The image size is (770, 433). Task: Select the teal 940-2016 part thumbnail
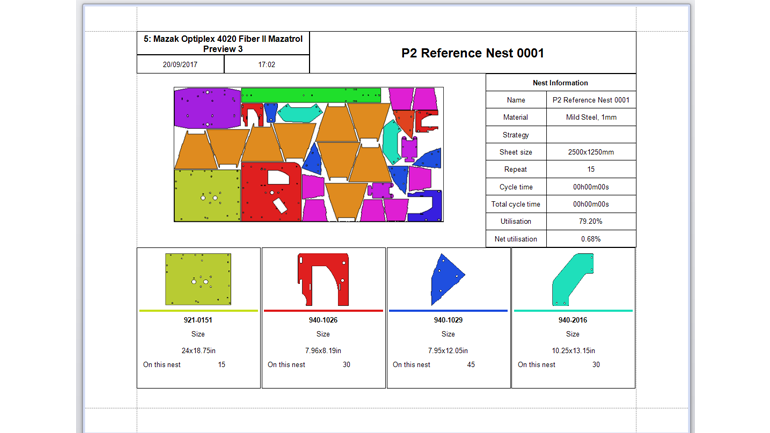[x=572, y=279]
